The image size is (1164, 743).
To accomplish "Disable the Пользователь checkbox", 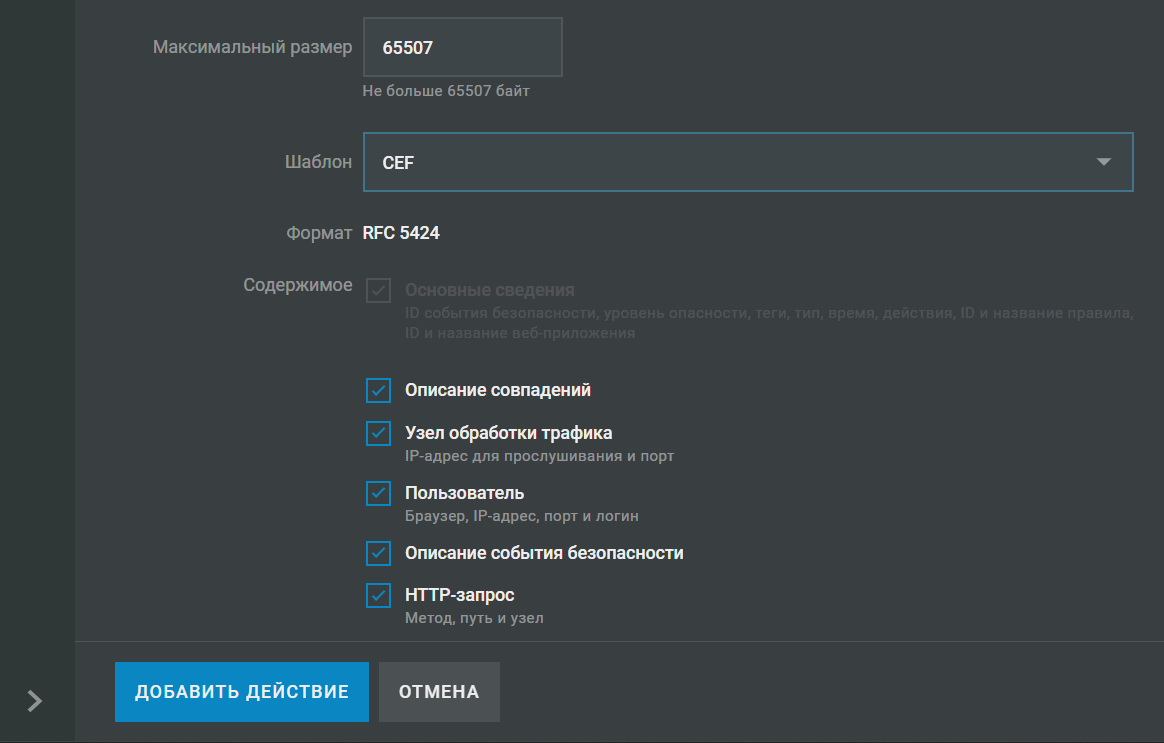I will click(378, 494).
